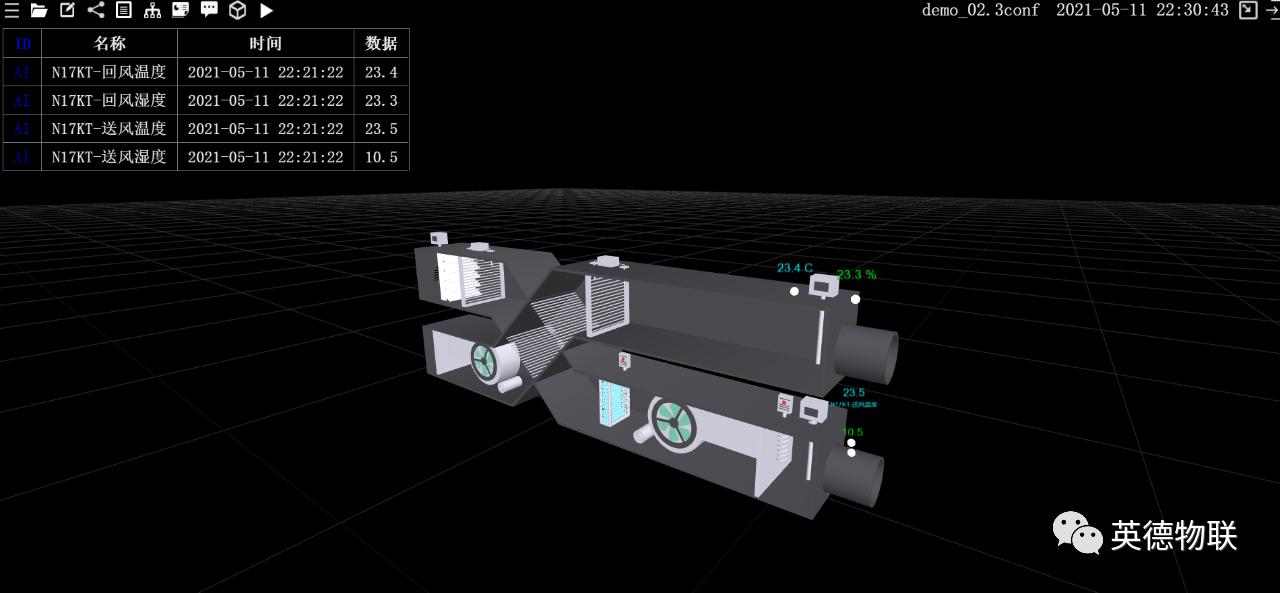The width and height of the screenshot is (1280, 593).
Task: Select the N17KT-回风温度 row name
Action: pyautogui.click(x=109, y=72)
